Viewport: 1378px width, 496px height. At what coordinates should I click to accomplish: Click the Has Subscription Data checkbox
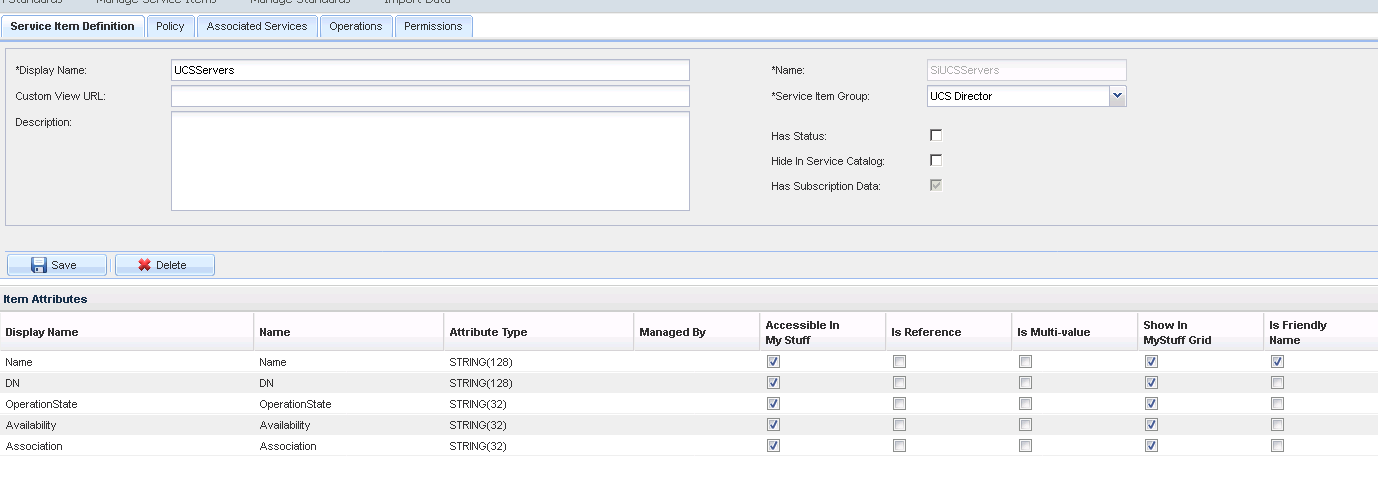(x=936, y=185)
